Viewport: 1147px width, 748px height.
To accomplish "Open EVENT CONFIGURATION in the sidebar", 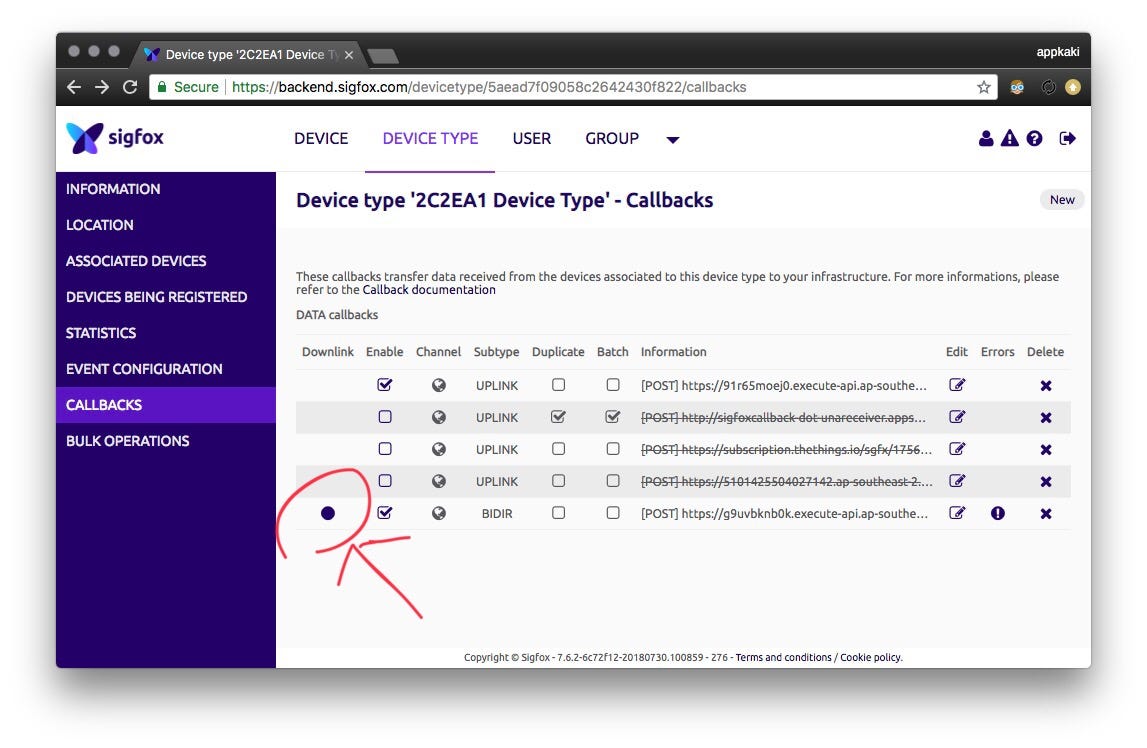I will [166, 369].
